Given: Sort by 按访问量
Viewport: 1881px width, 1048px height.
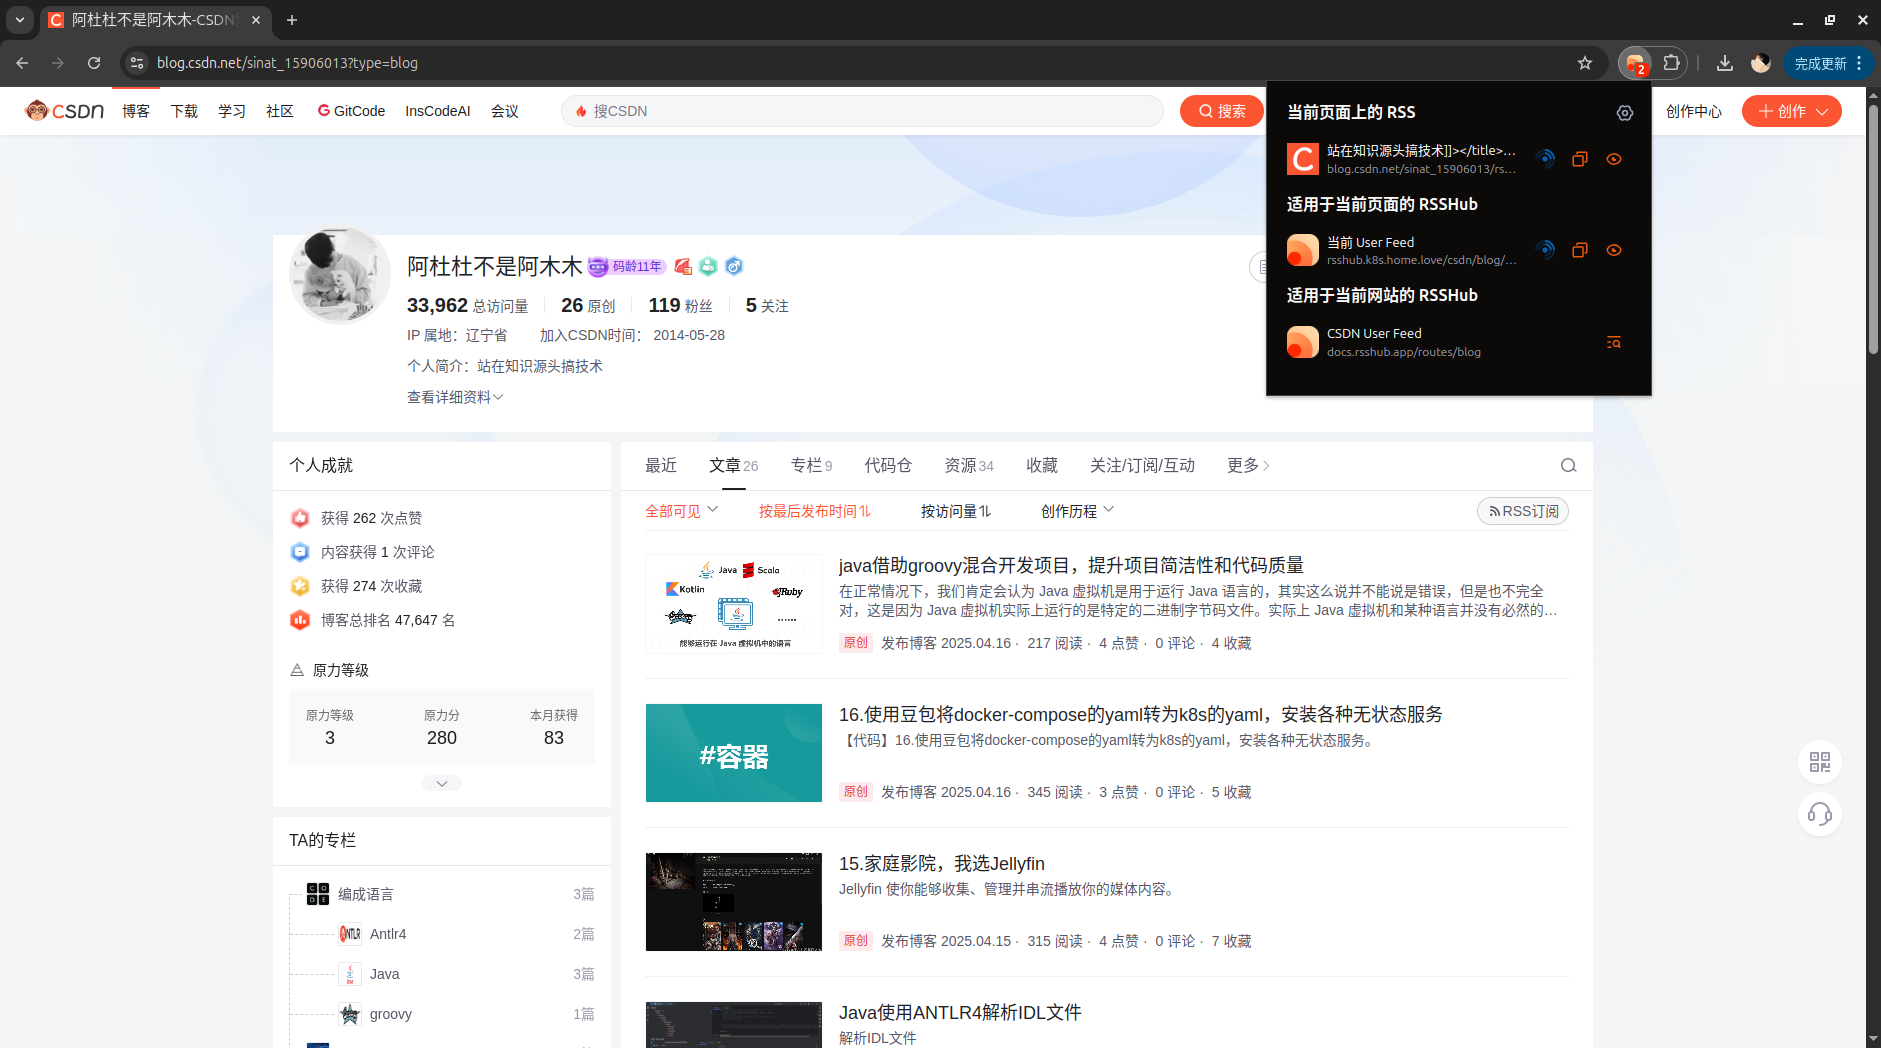Looking at the screenshot, I should [956, 511].
